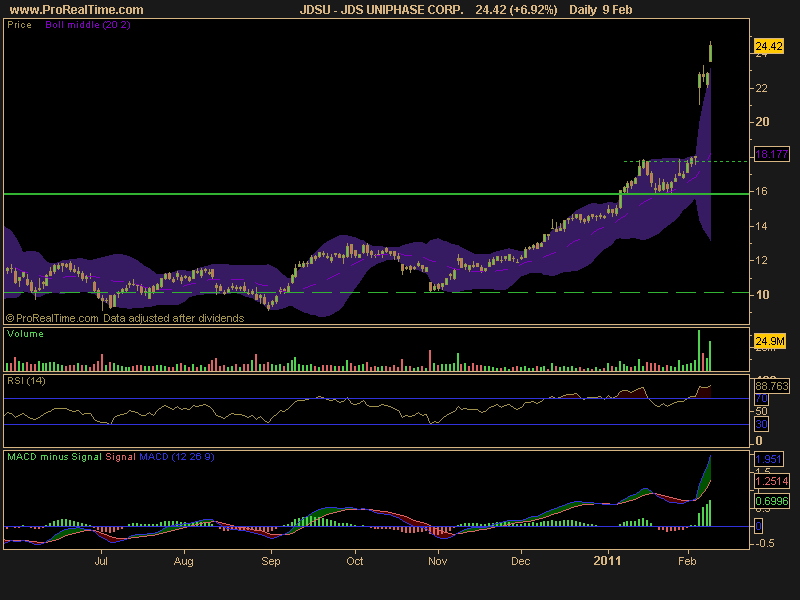The height and width of the screenshot is (600, 800).
Task: Open the MACD minus Signal label
Action: (x=55, y=457)
